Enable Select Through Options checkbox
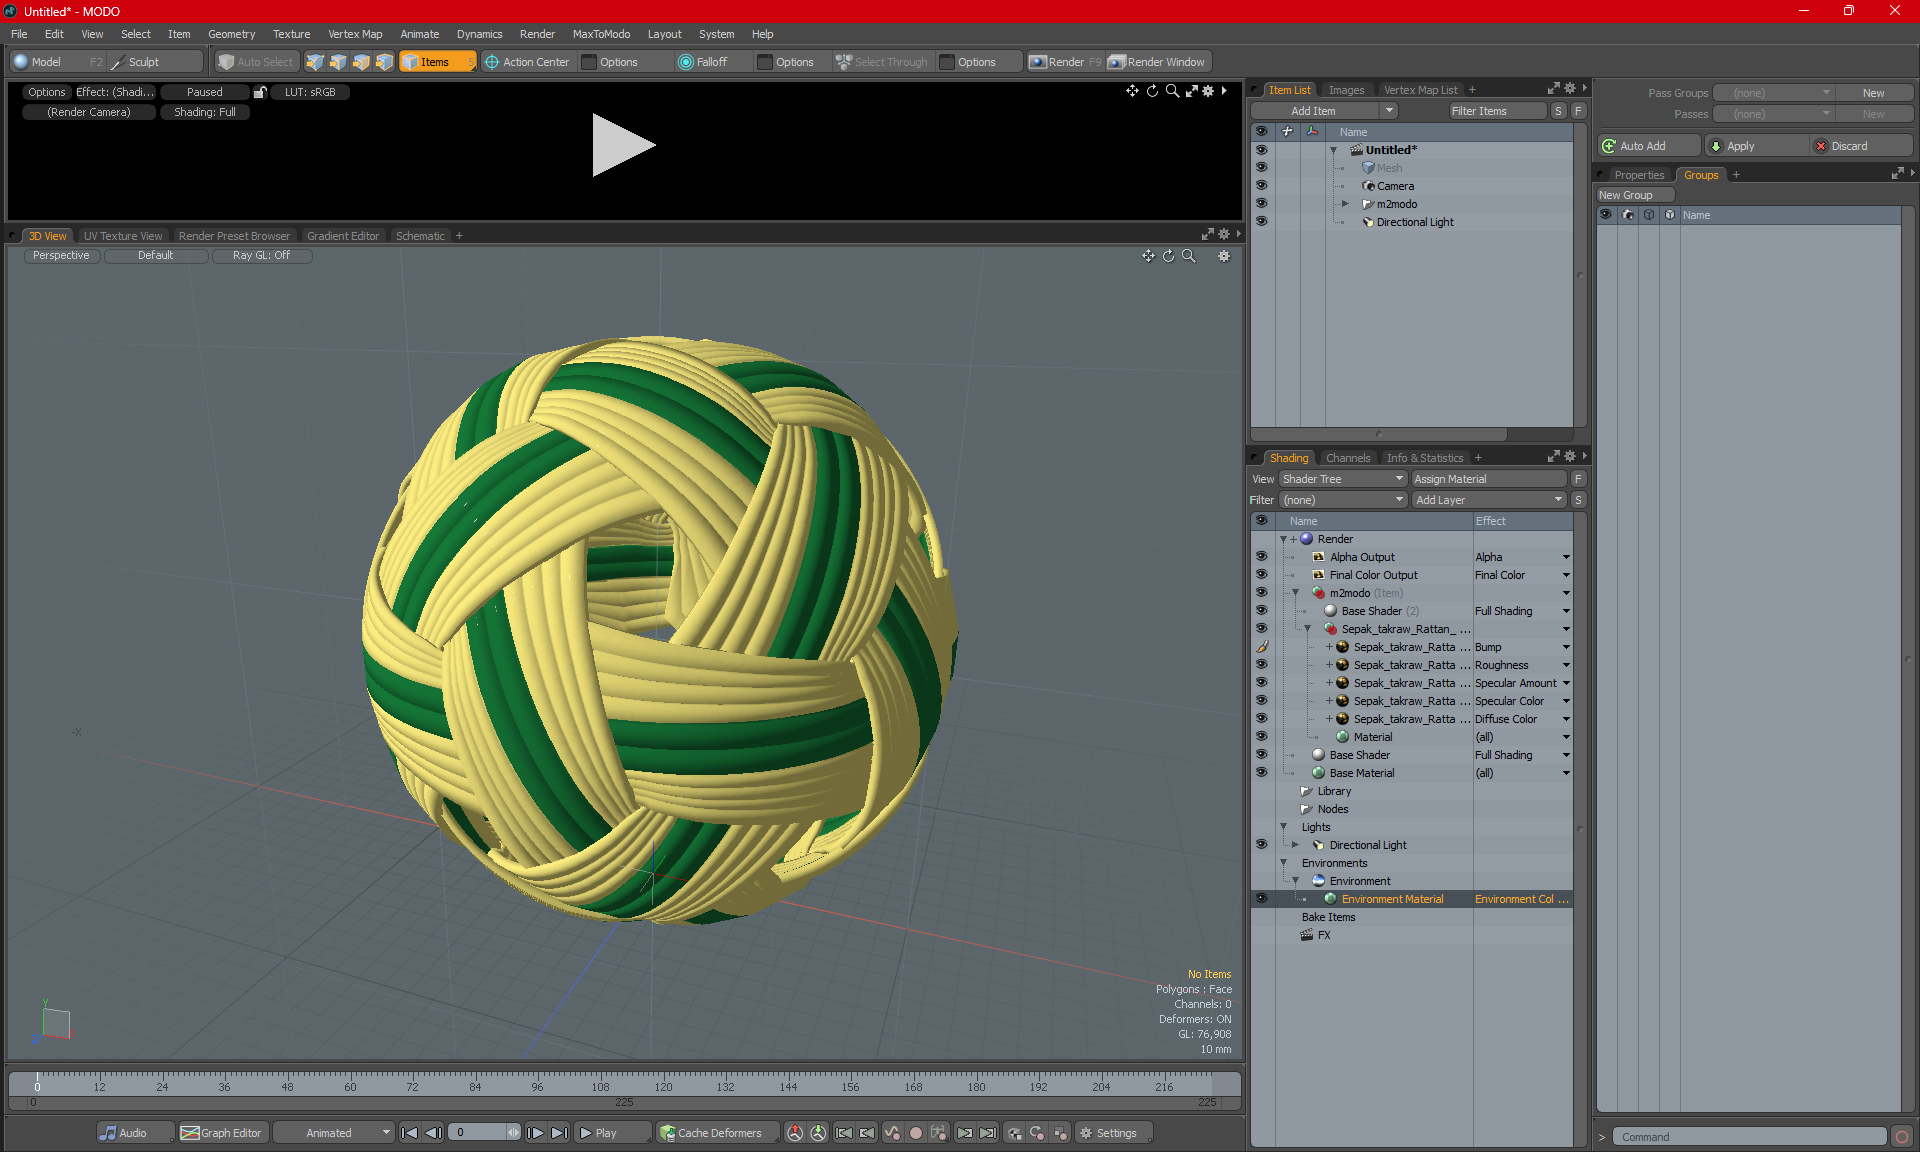 click(x=947, y=62)
